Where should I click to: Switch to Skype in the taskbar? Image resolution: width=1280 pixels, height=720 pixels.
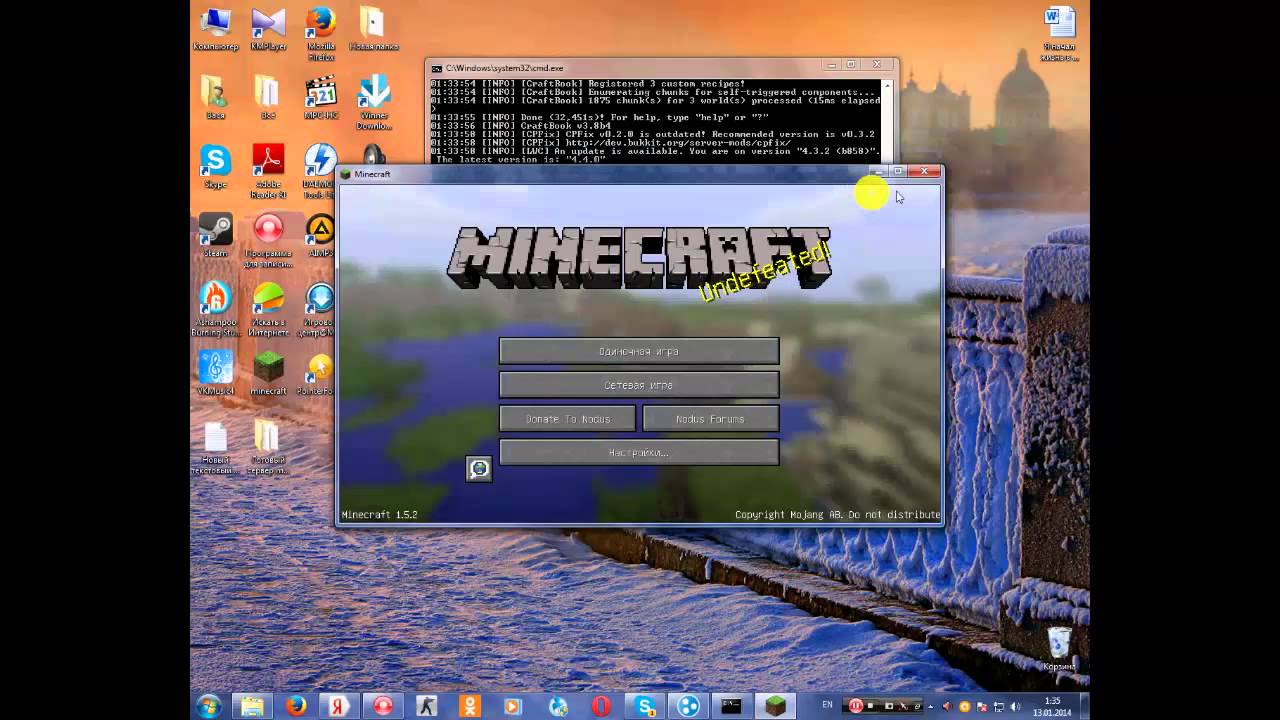click(645, 706)
